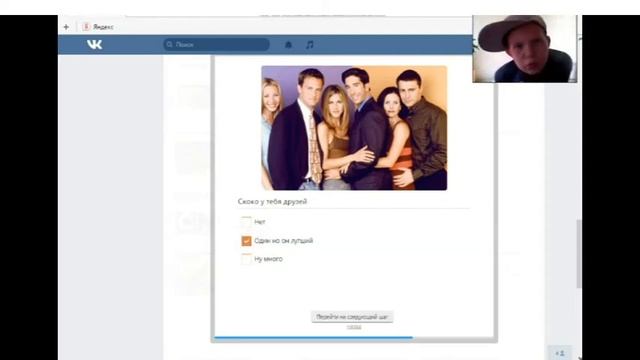Select the question text "Скоко у тебя друзей"

pyautogui.click(x=272, y=201)
